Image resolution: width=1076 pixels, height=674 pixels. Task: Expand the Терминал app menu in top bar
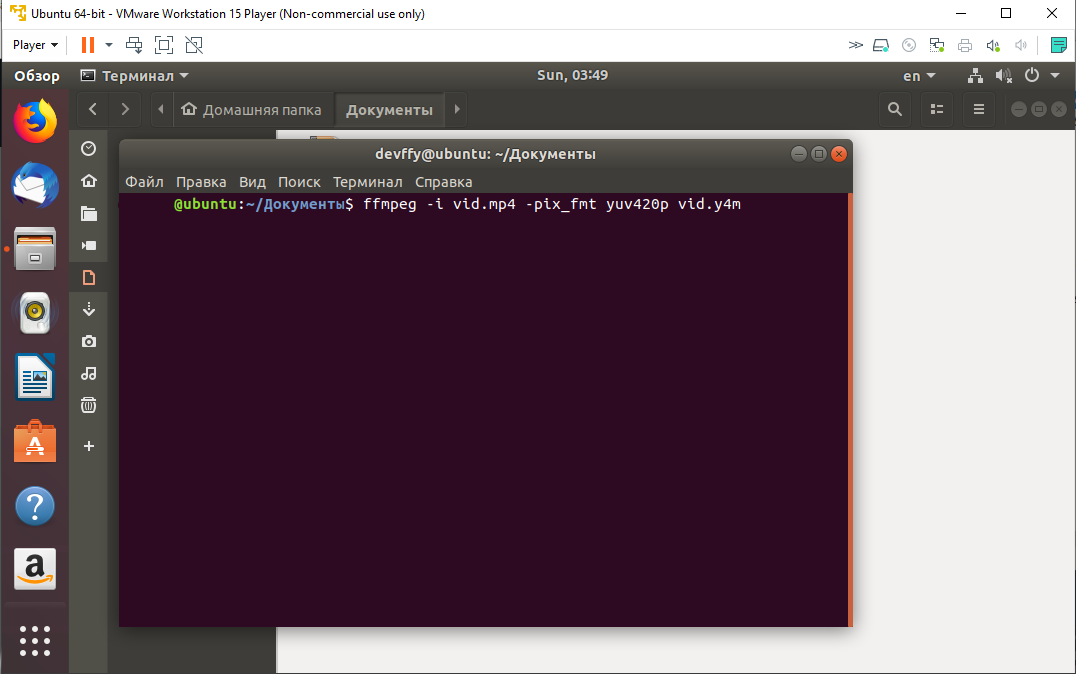[134, 76]
